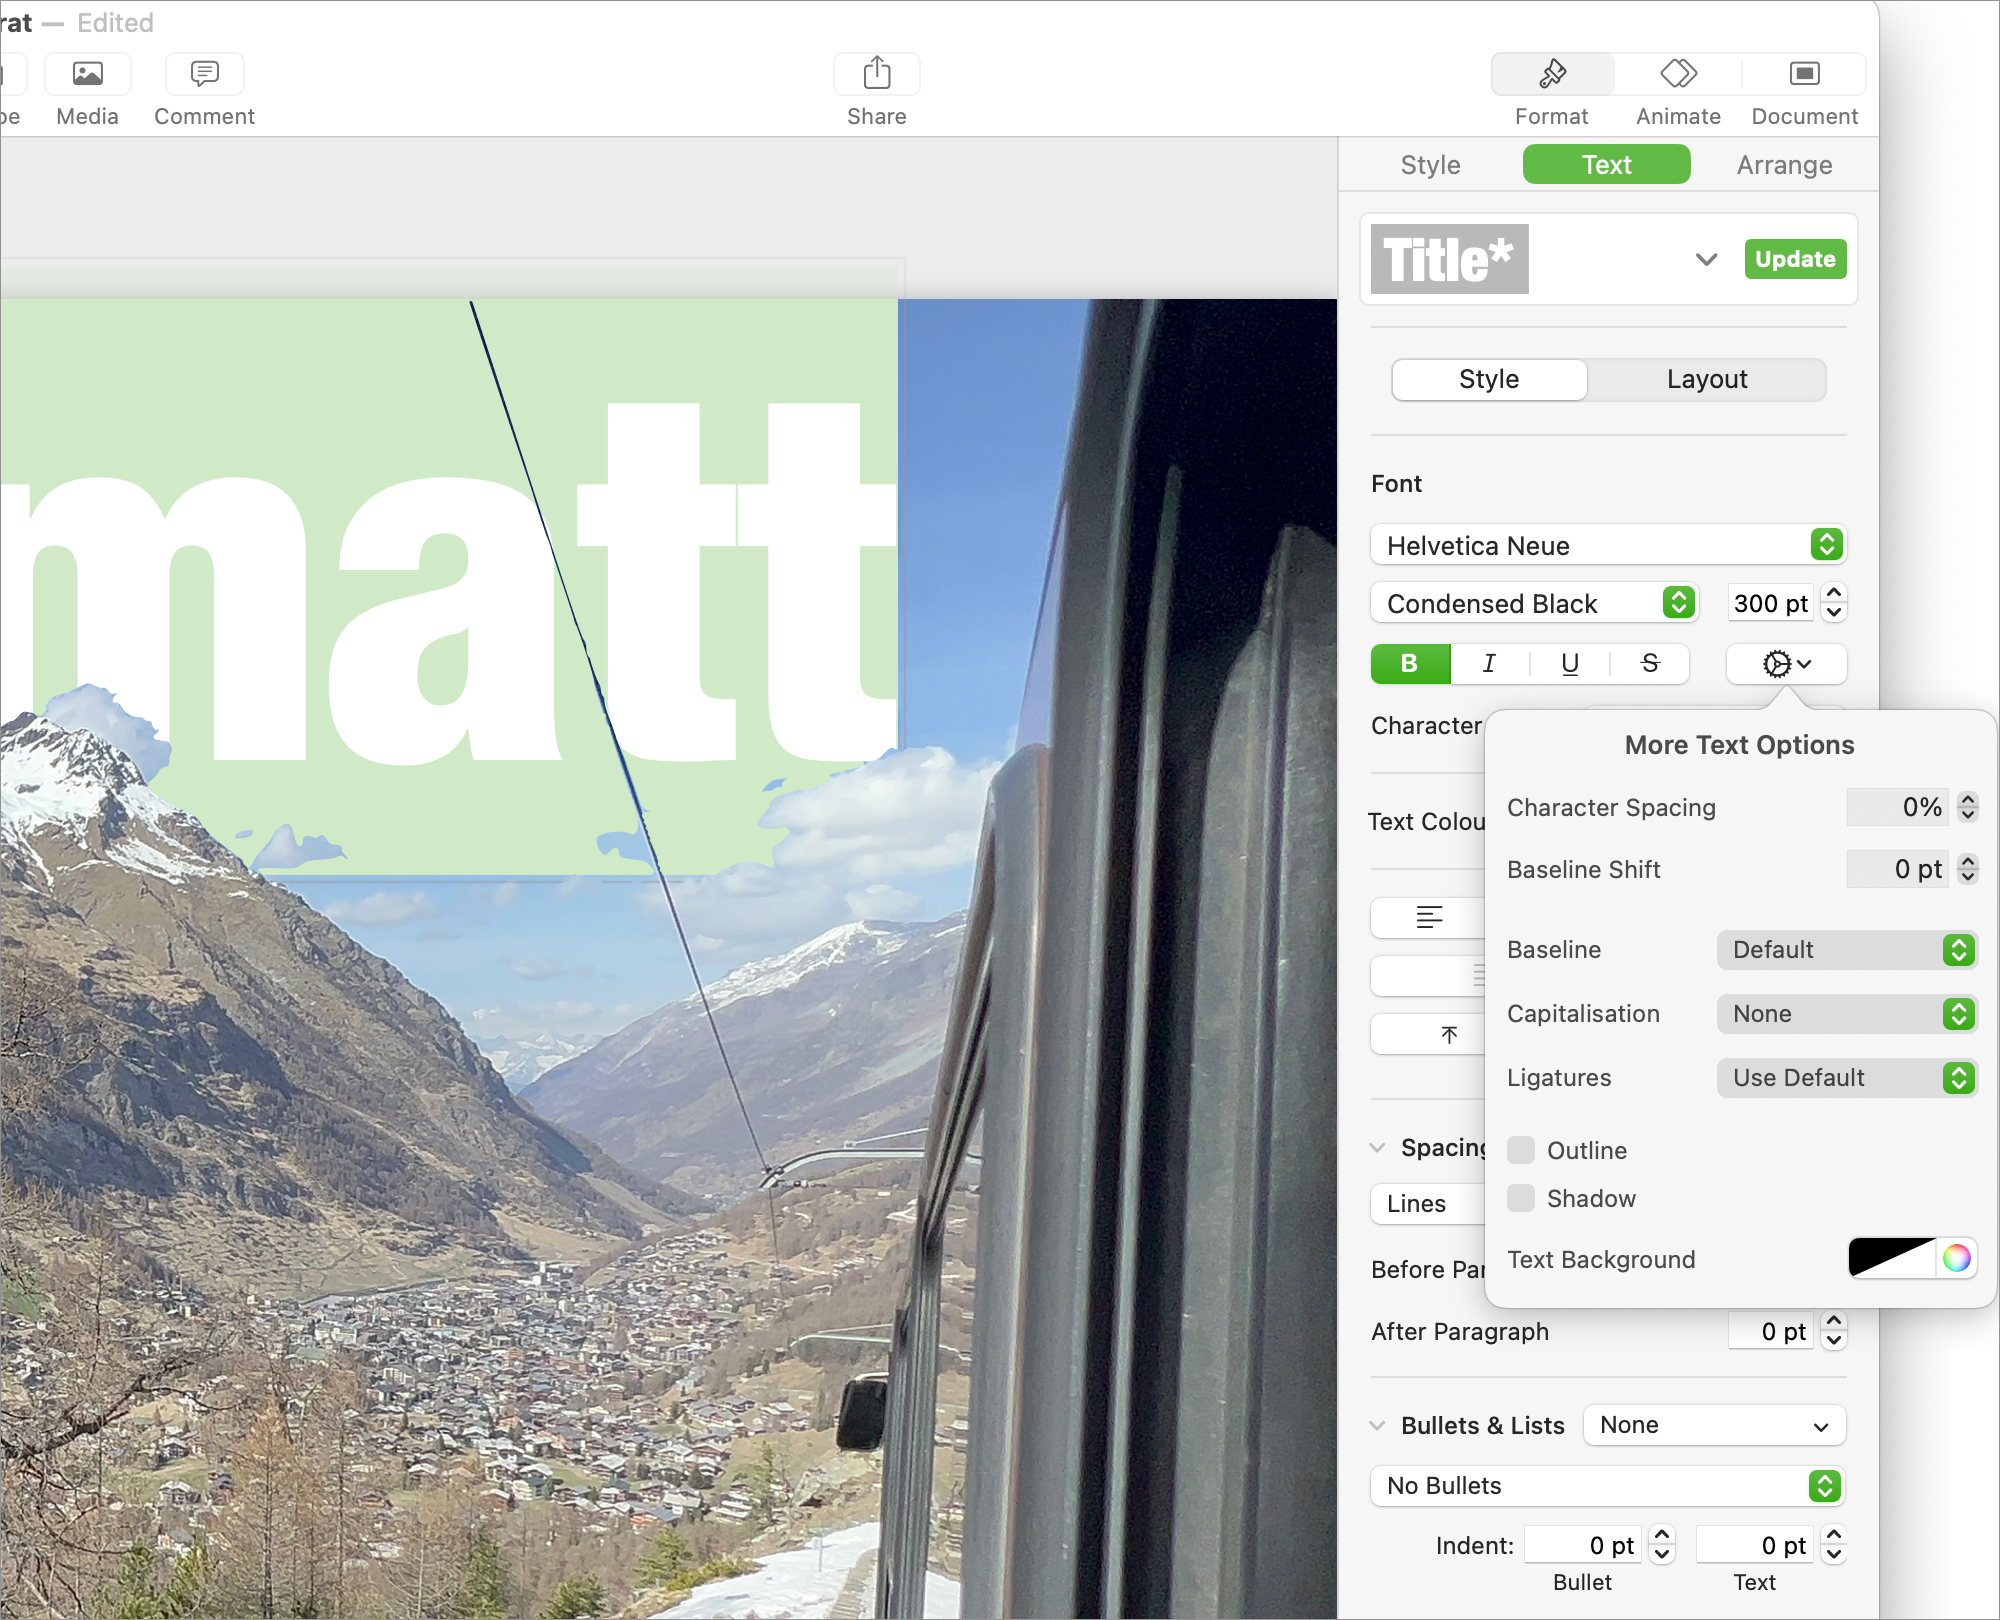This screenshot has width=2000, height=1620.
Task: Enable the Shadow checkbox
Action: [x=1521, y=1198]
